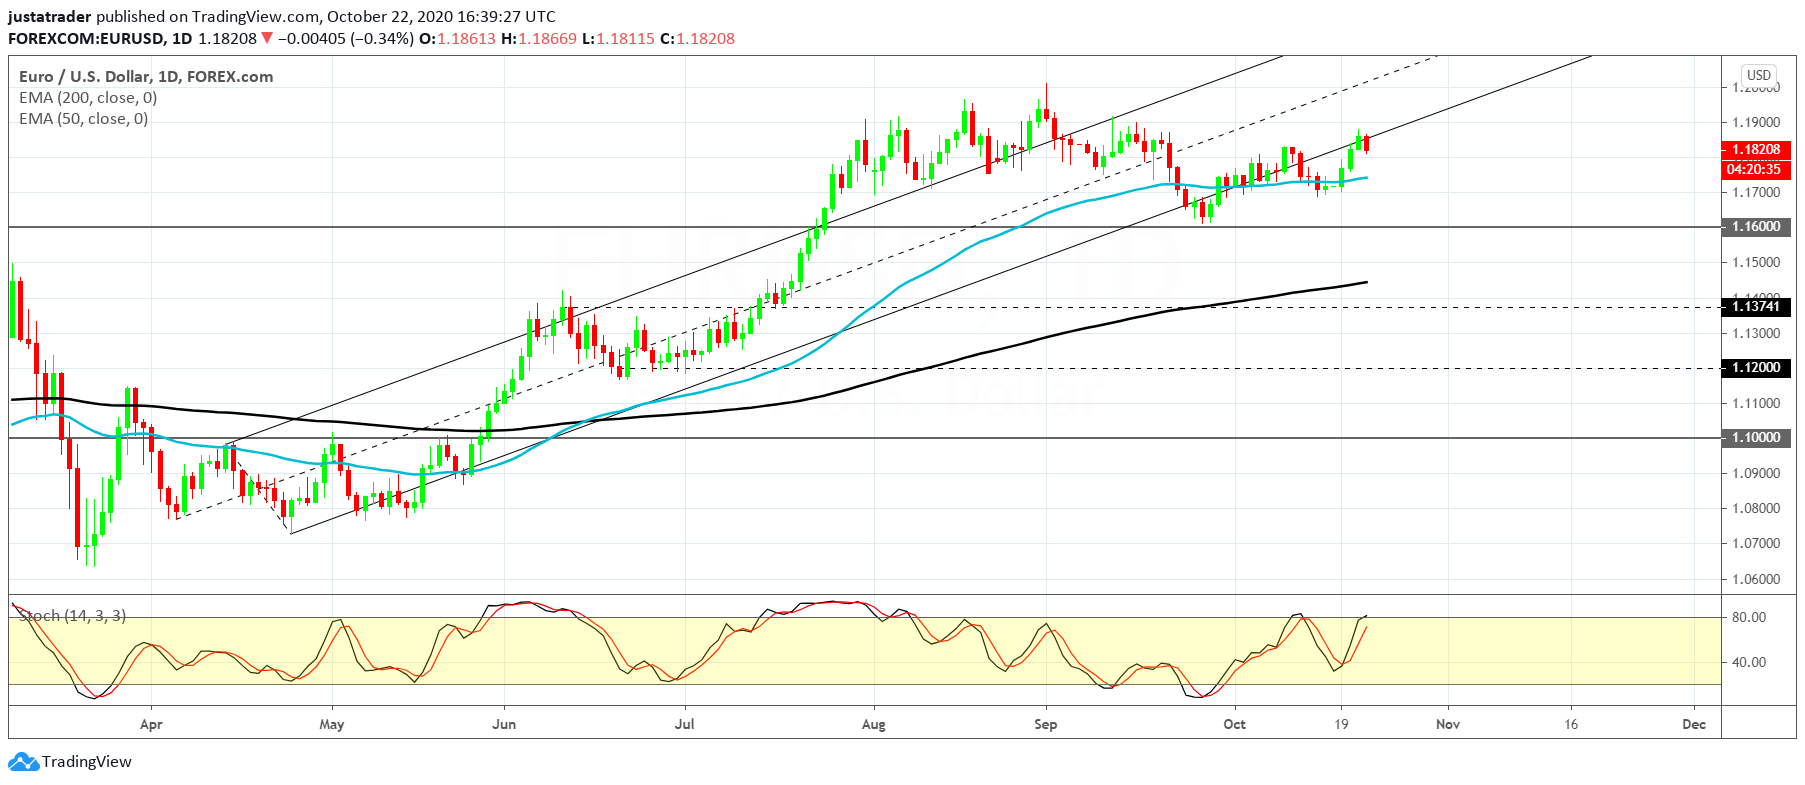This screenshot has width=1805, height=785.
Task: Click the Apr label on the time axis
Action: 151,724
